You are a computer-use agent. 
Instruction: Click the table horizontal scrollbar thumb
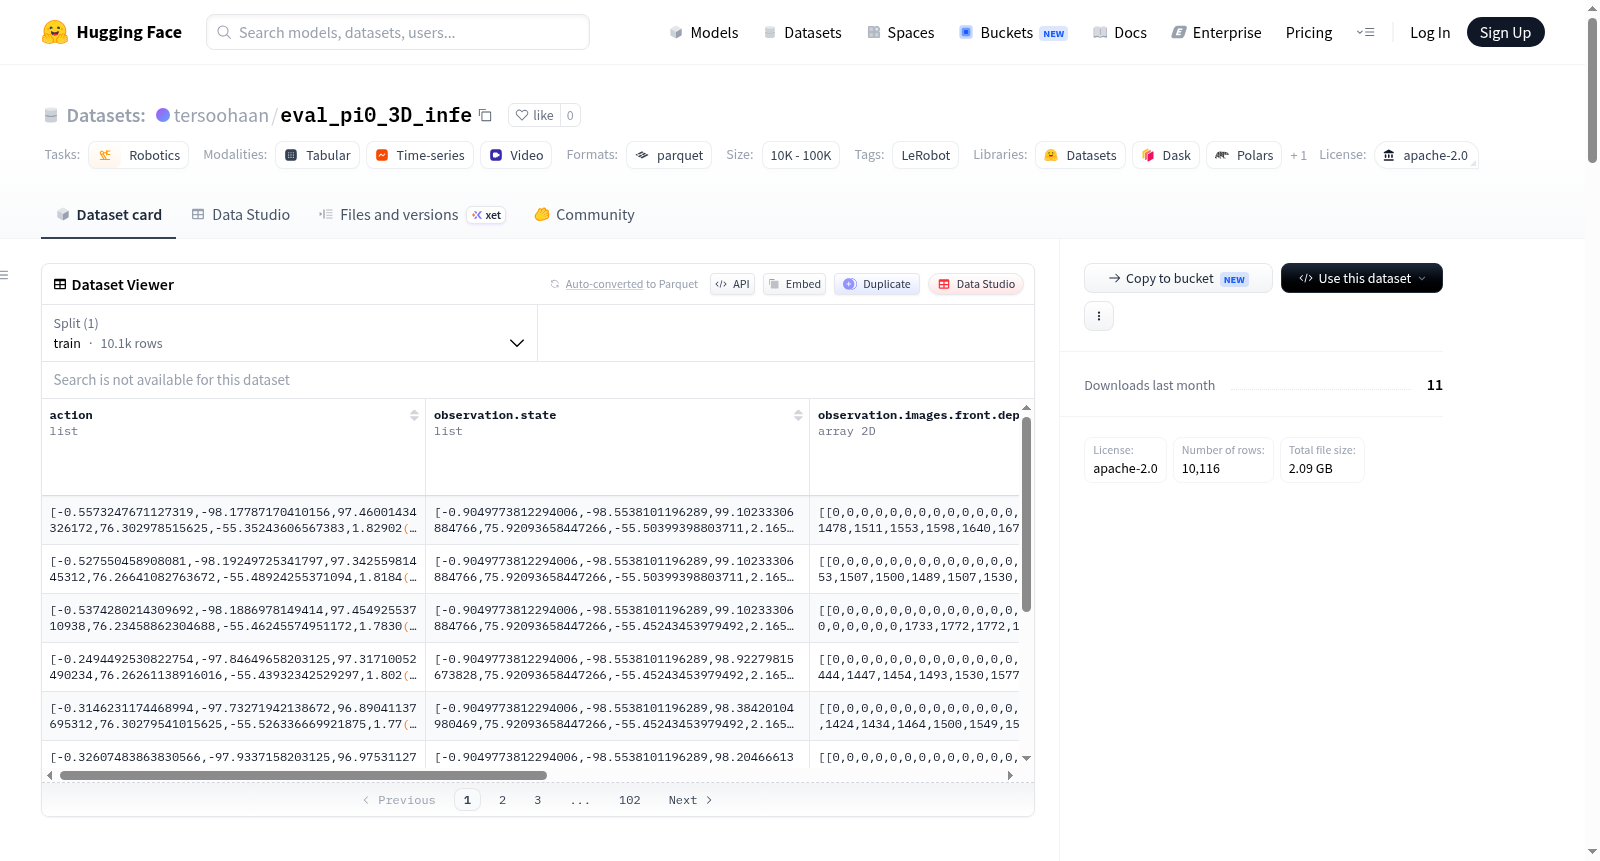tap(303, 775)
